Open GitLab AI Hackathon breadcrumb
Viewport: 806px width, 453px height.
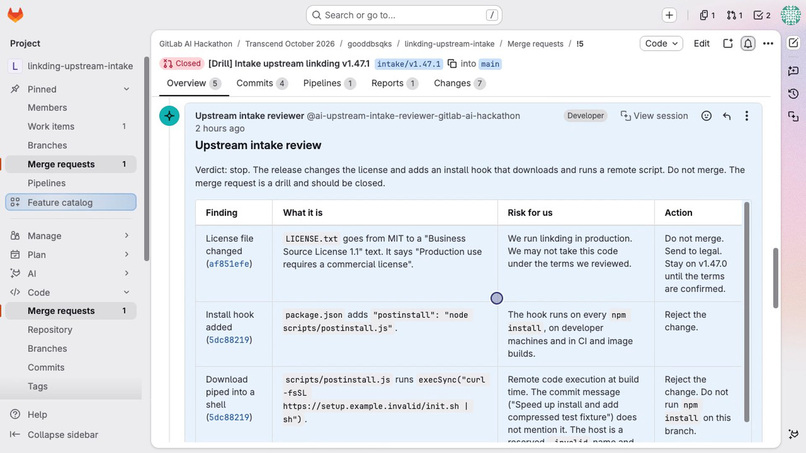click(x=195, y=44)
